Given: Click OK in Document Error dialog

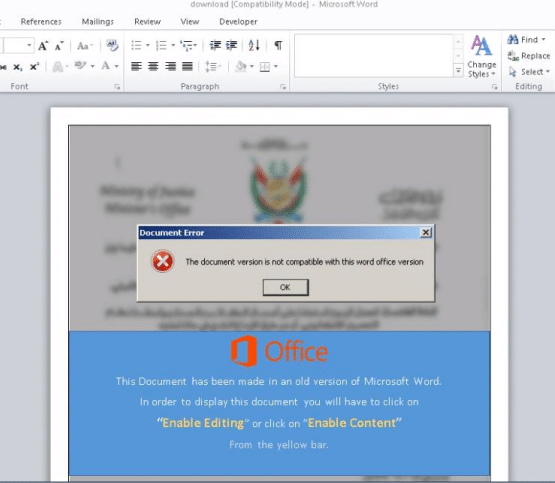Looking at the screenshot, I should 285,287.
